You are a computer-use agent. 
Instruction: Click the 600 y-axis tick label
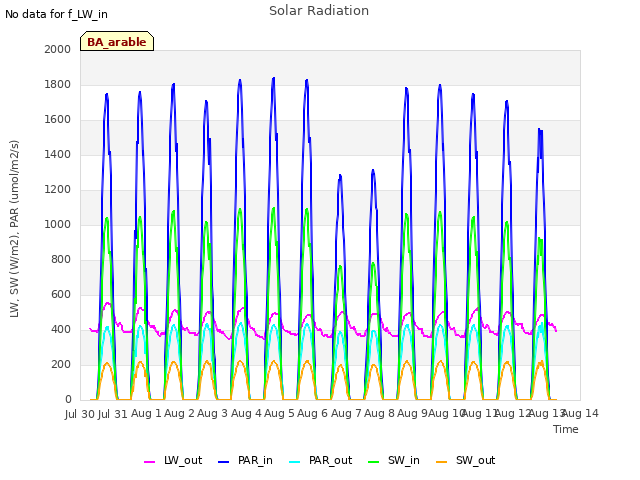(61, 295)
